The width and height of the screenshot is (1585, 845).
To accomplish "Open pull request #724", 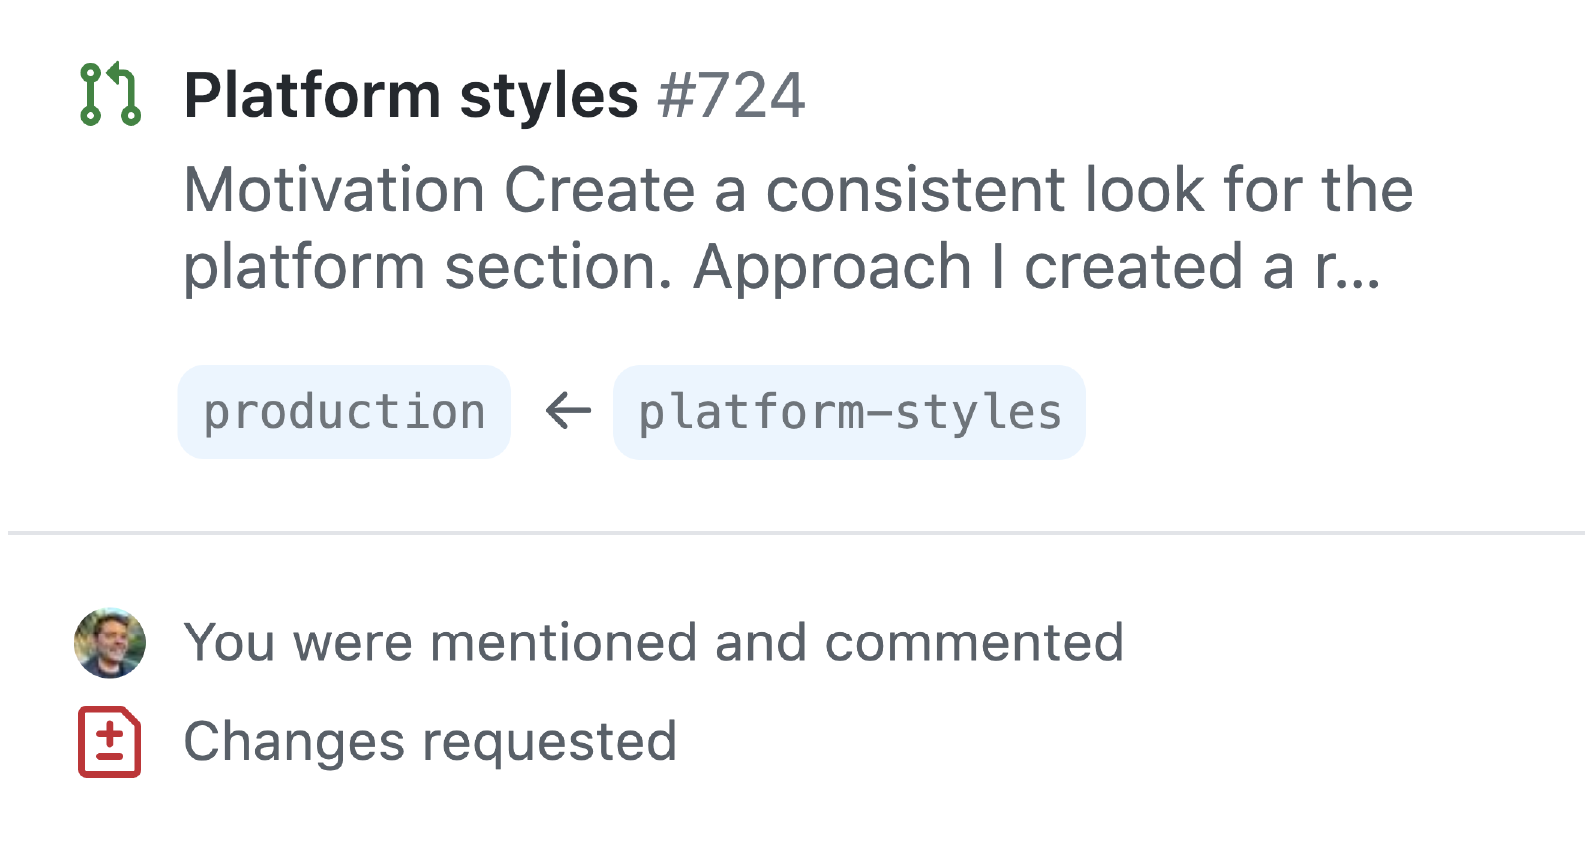I will coord(730,95).
